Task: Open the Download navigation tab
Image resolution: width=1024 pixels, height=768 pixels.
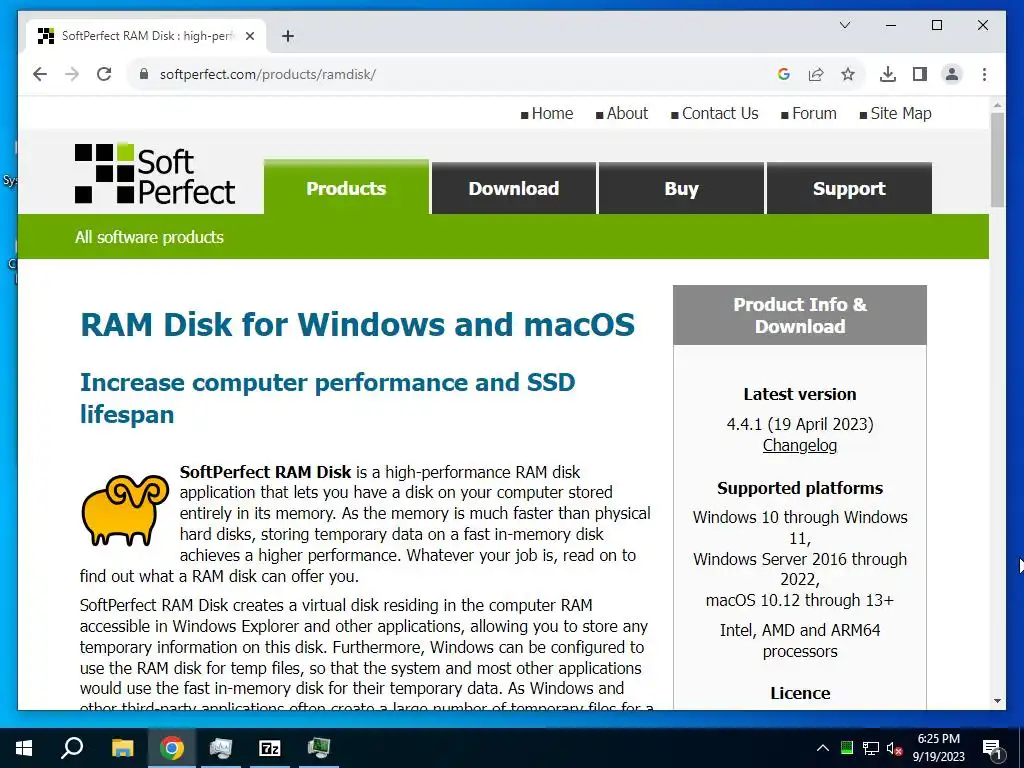Action: click(514, 188)
